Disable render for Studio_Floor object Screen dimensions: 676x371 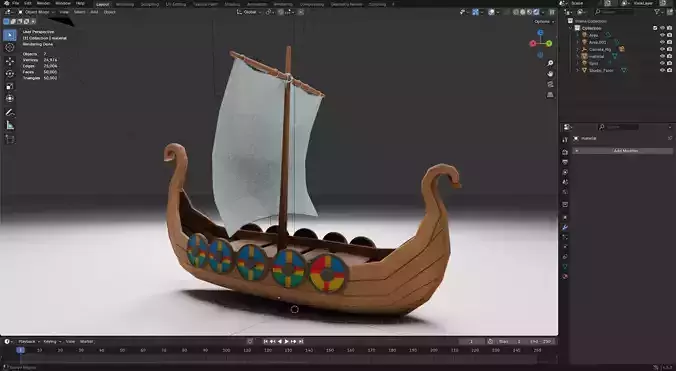[670, 70]
